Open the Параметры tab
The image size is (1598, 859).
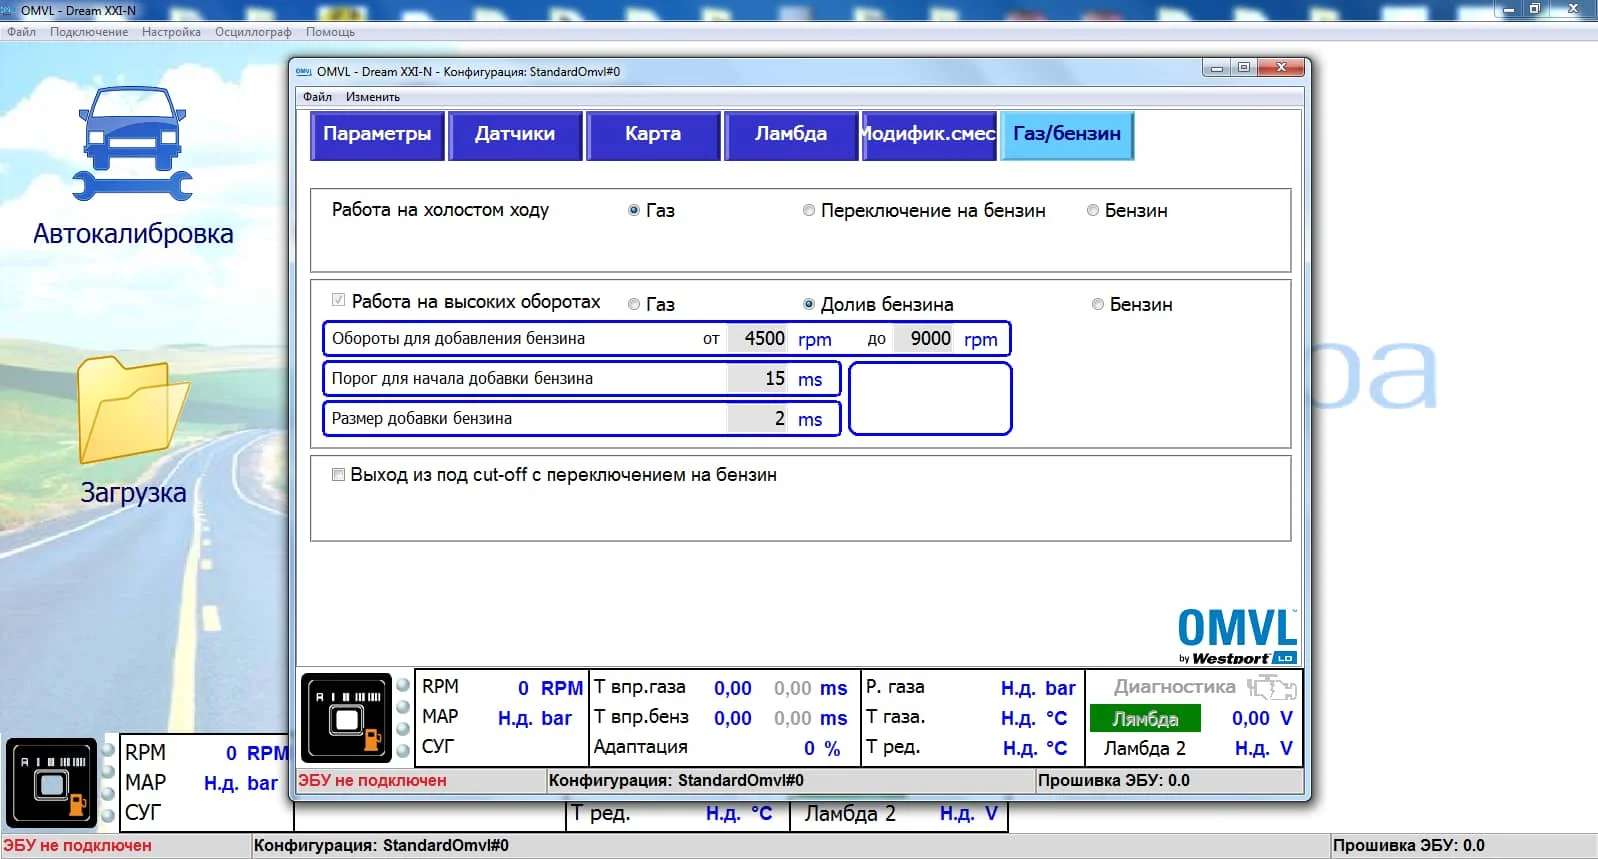tap(377, 135)
